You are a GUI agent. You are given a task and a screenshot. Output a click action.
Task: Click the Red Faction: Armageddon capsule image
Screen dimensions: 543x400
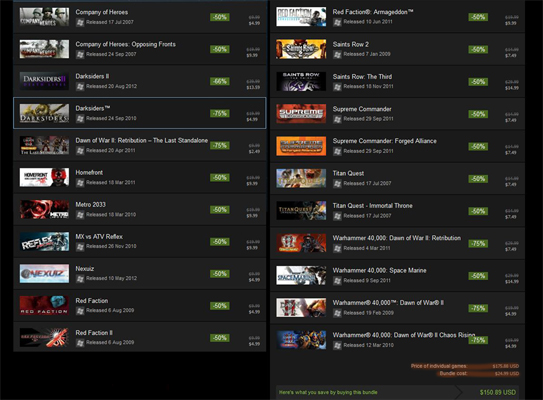[301, 17]
